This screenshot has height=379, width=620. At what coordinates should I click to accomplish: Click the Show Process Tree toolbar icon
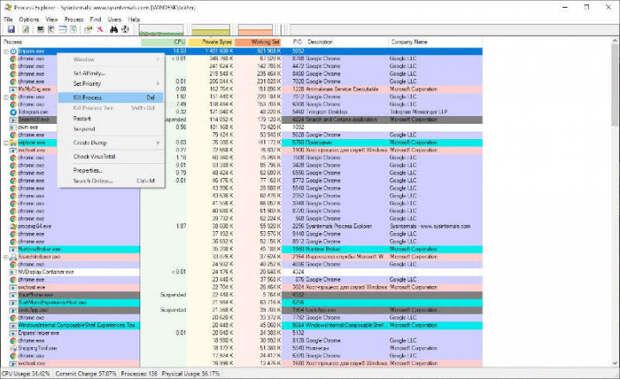pos(51,29)
